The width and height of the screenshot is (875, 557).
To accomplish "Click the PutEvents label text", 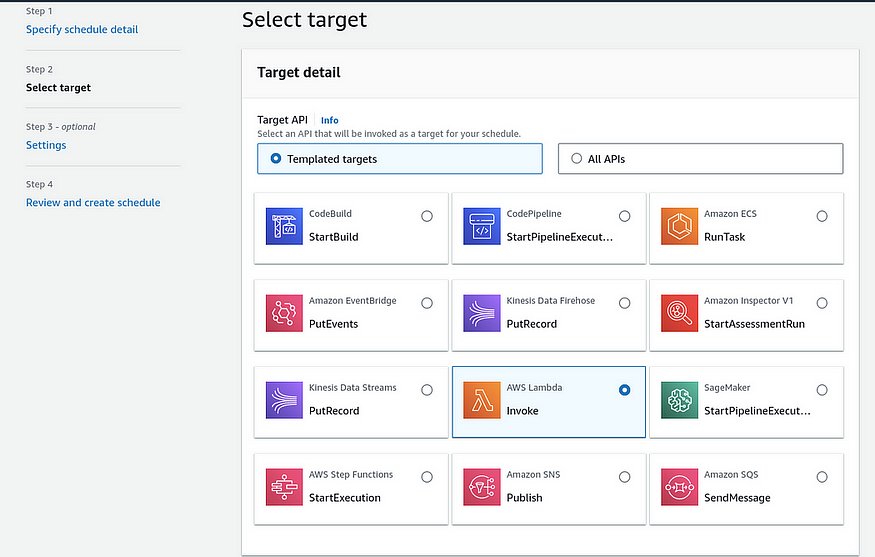I will [x=334, y=324].
